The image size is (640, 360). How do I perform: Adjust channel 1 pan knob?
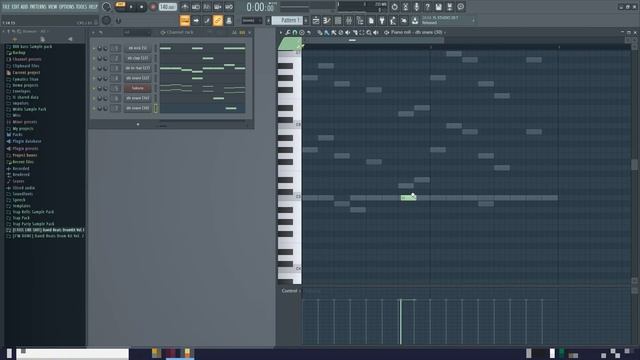100,48
